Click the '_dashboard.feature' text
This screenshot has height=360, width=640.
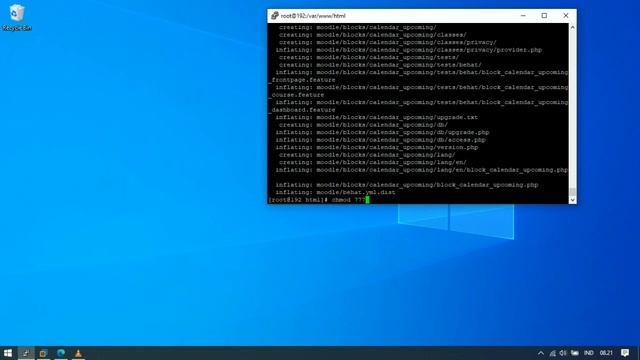(x=302, y=110)
